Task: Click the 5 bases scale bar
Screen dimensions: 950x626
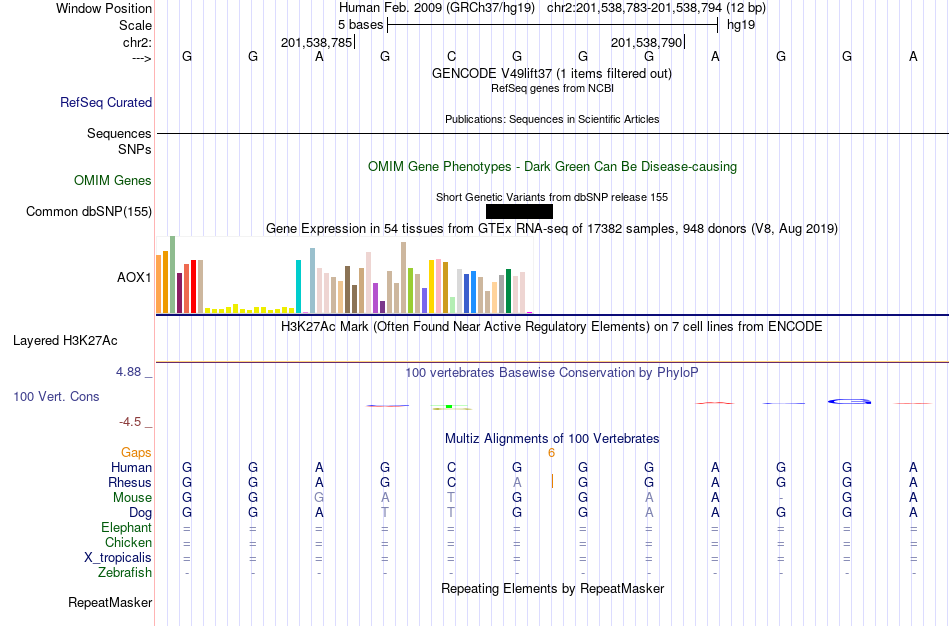Action: pyautogui.click(x=553, y=25)
